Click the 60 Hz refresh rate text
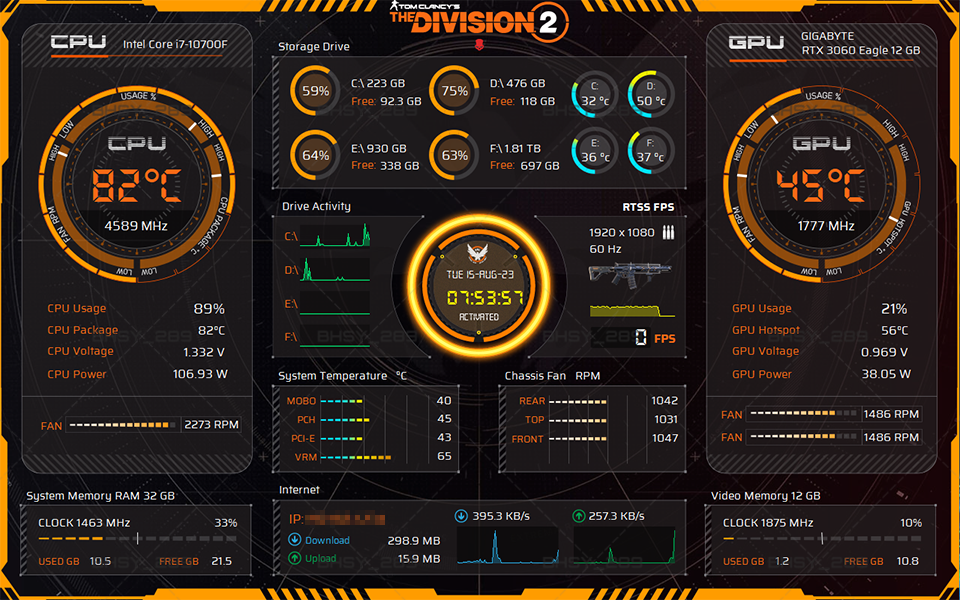Image resolution: width=960 pixels, height=600 pixels. pyautogui.click(x=606, y=249)
